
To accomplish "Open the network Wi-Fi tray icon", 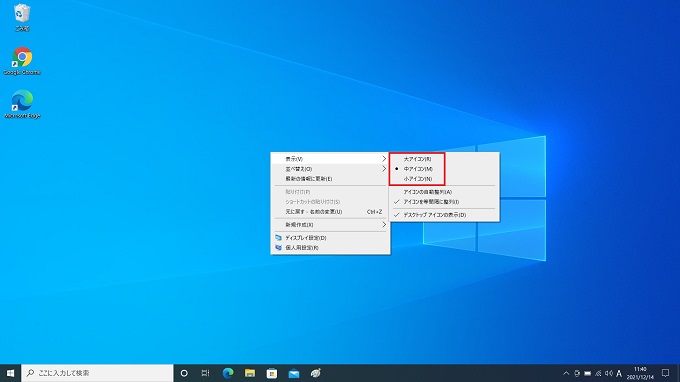I will tap(598, 373).
